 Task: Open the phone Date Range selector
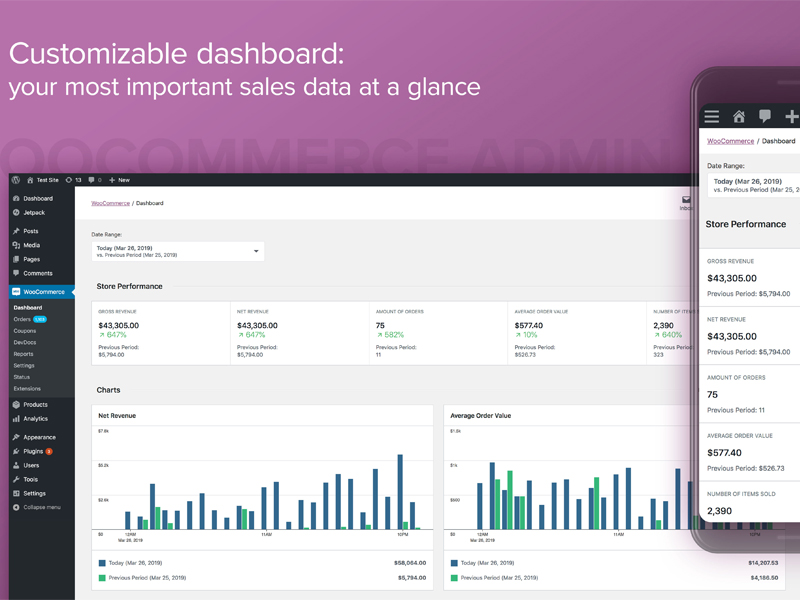754,185
